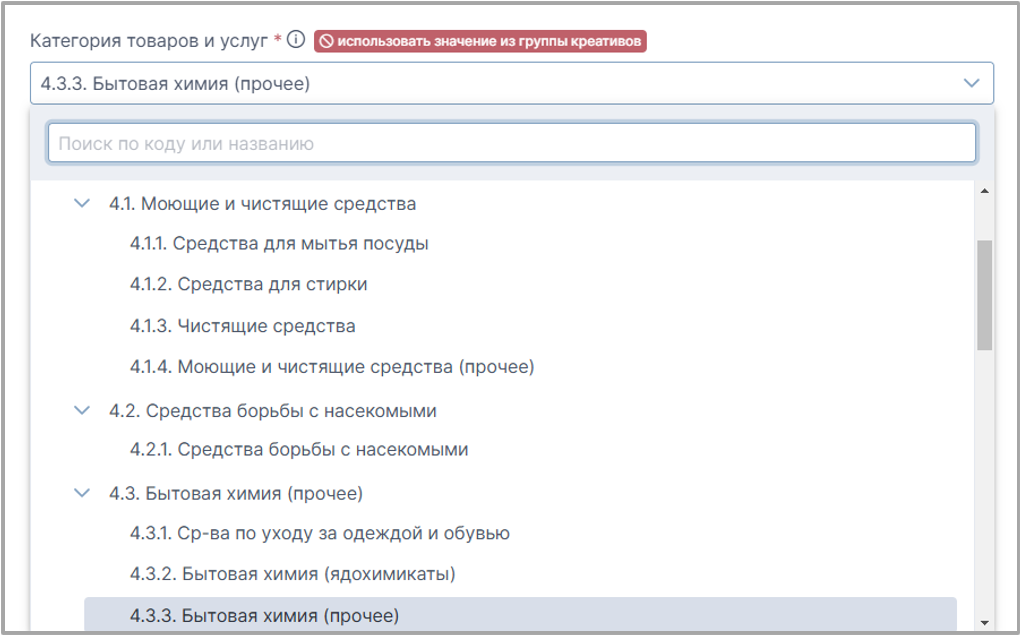The width and height of the screenshot is (1021, 636).
Task: Click the scrollbar up arrow in the list
Action: 984,191
